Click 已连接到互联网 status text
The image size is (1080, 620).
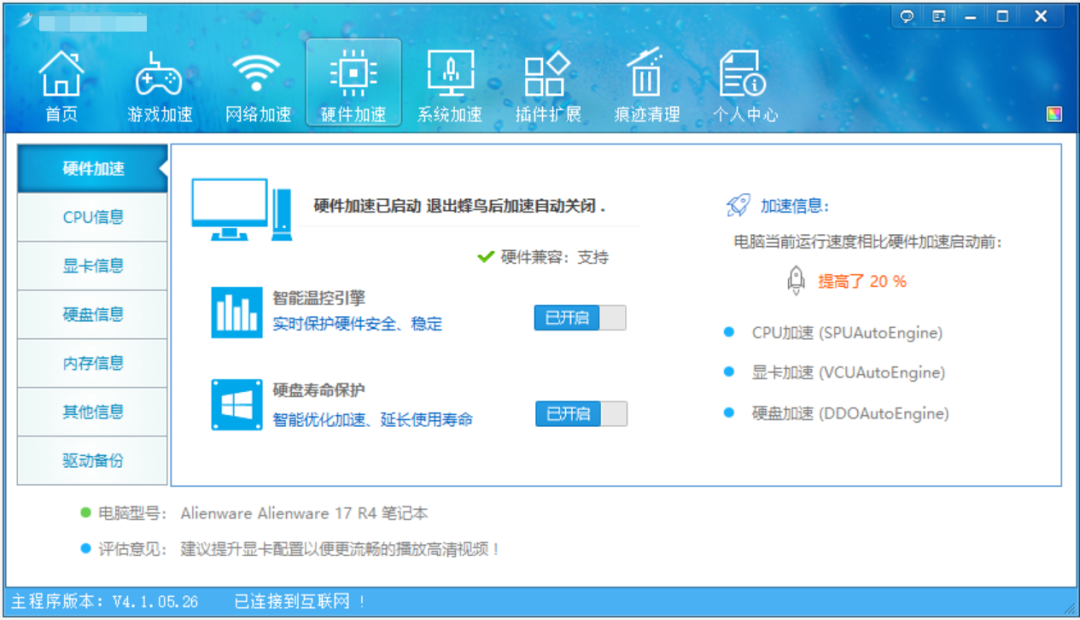(300, 601)
